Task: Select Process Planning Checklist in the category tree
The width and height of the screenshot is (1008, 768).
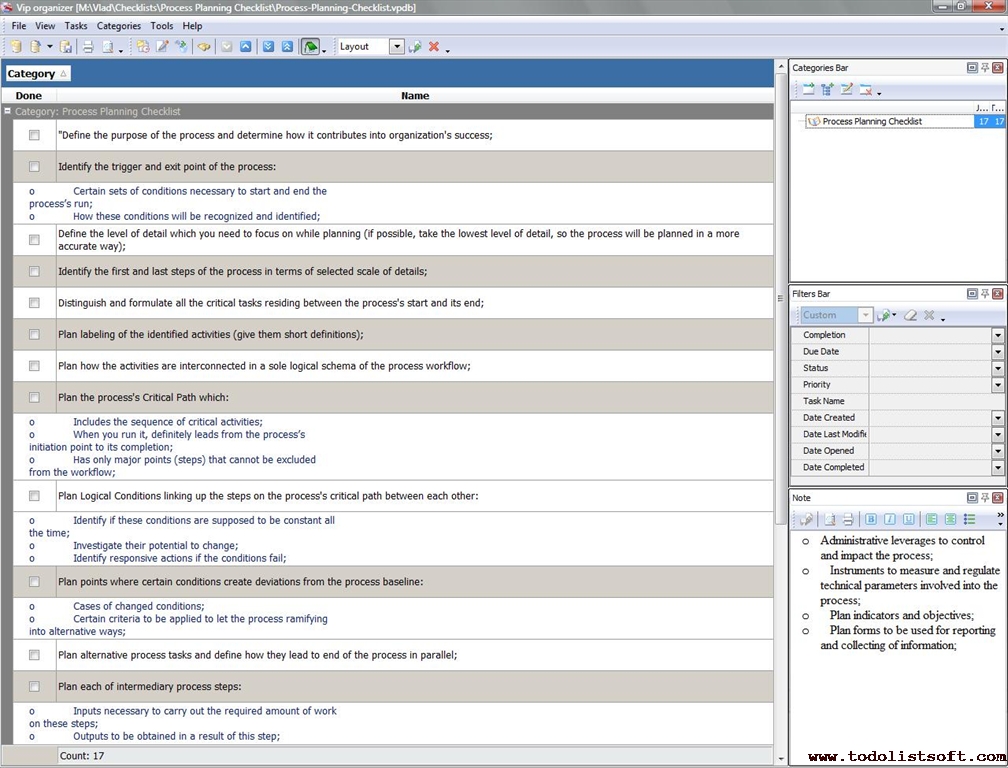Action: [x=871, y=121]
